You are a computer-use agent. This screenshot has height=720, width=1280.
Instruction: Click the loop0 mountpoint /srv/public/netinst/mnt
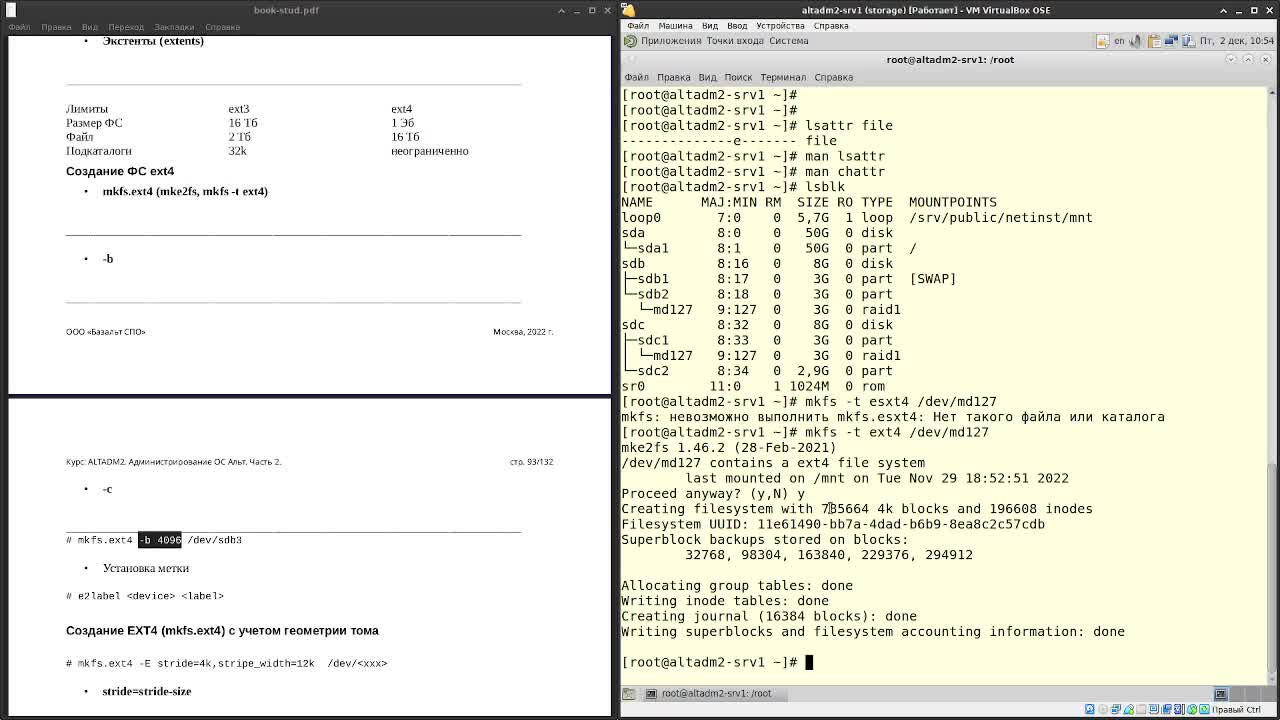1001,218
